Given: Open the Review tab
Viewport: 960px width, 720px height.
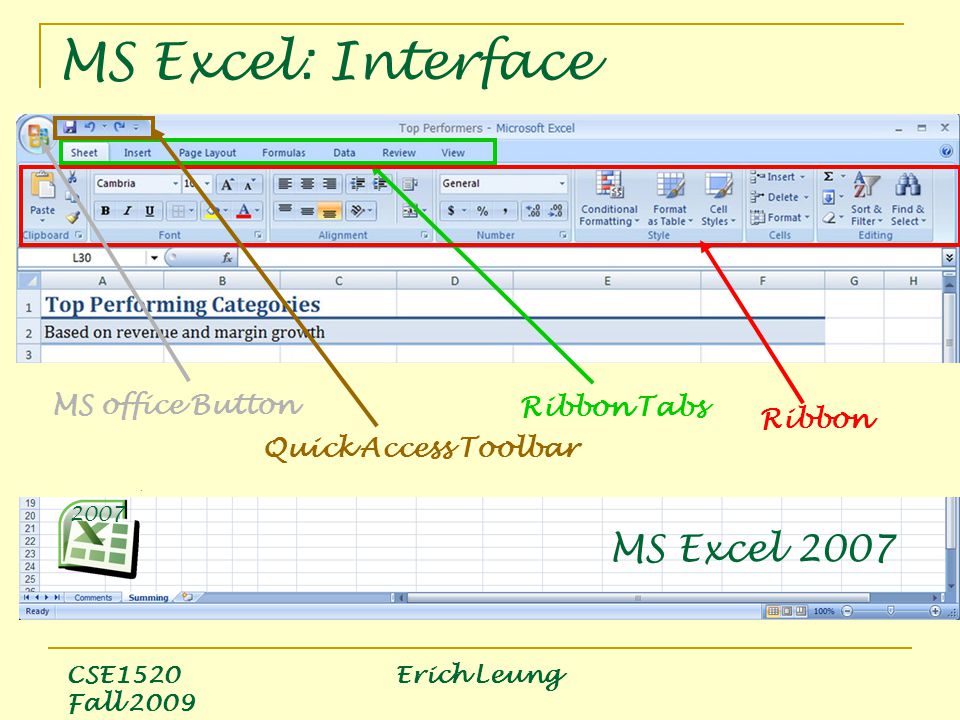Looking at the screenshot, I should pyautogui.click(x=399, y=152).
